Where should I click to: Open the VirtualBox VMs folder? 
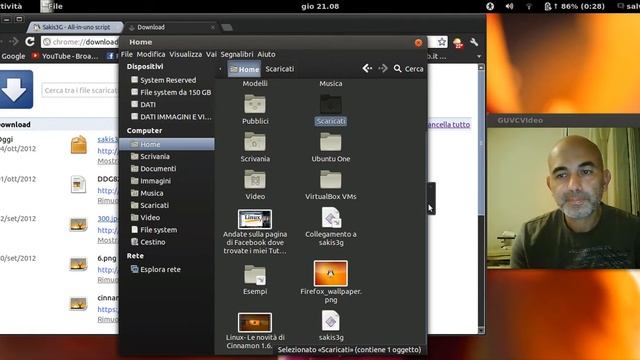pyautogui.click(x=331, y=180)
